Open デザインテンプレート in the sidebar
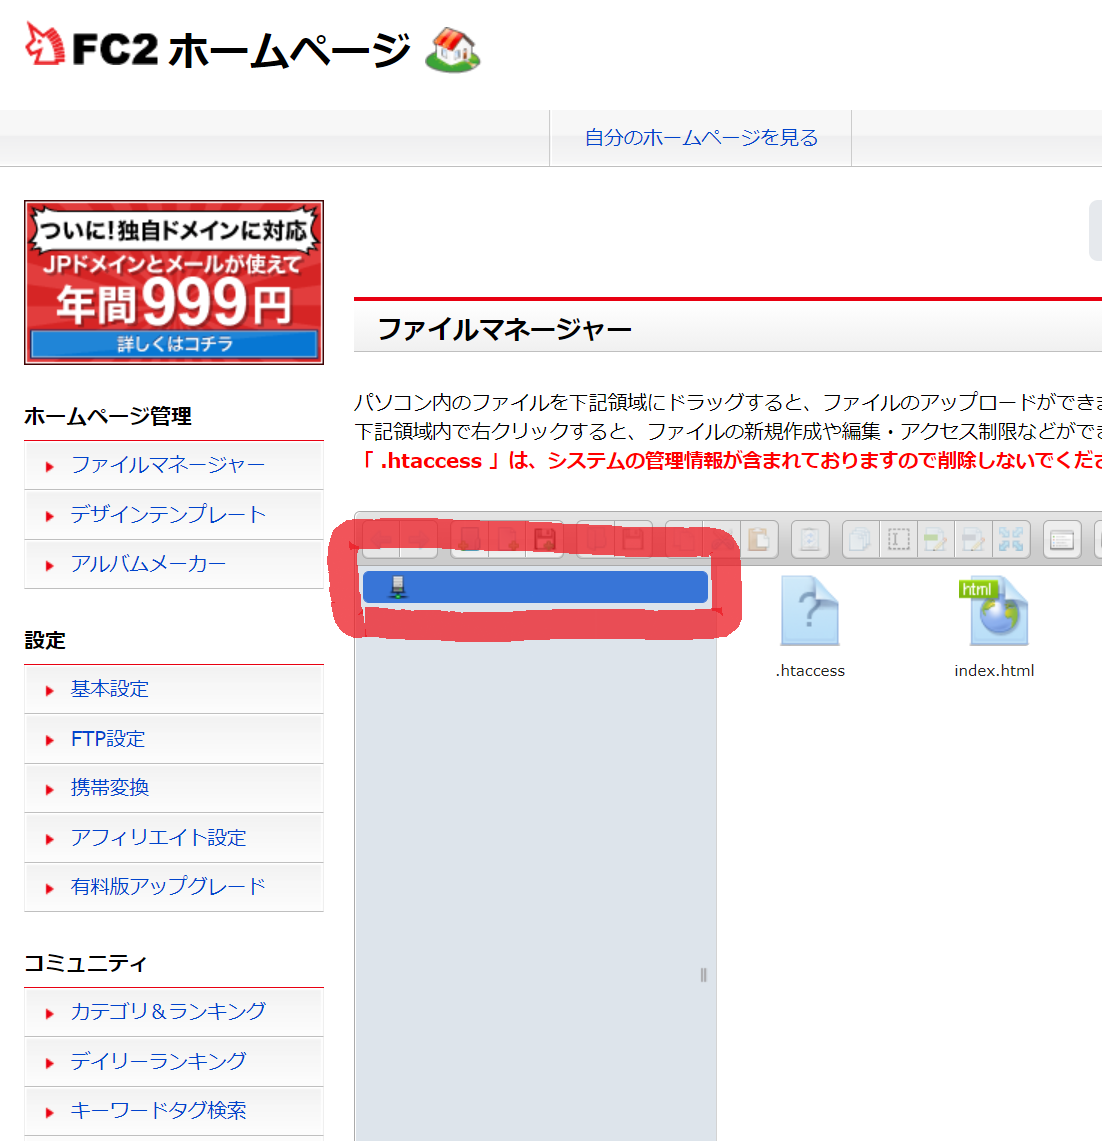1102x1141 pixels. tap(168, 514)
